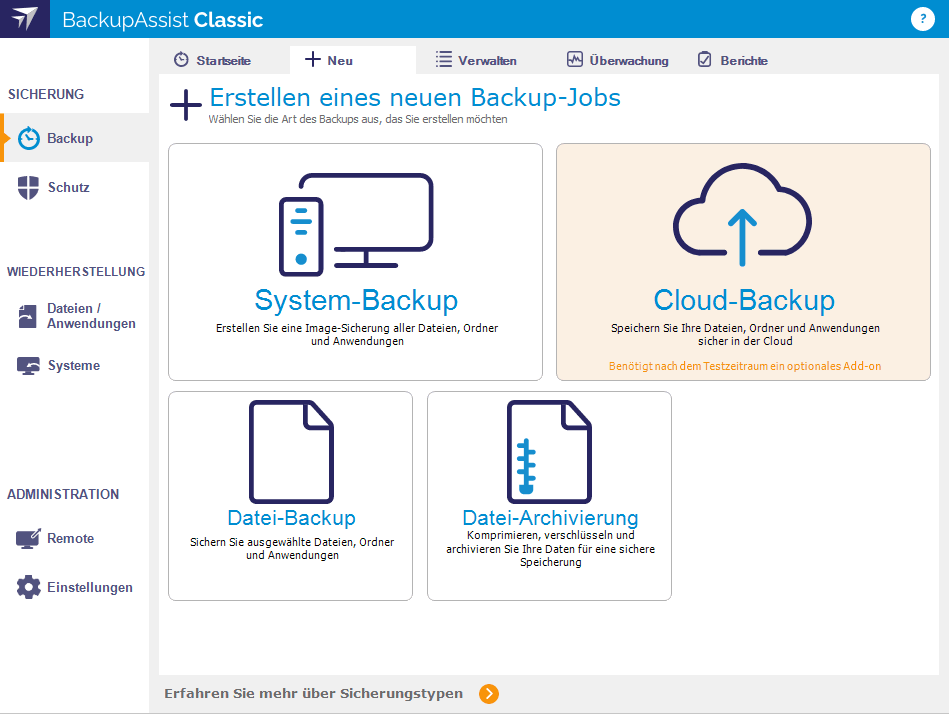This screenshot has height=714, width=949.
Task: Select the Neu tab
Action: (x=353, y=60)
